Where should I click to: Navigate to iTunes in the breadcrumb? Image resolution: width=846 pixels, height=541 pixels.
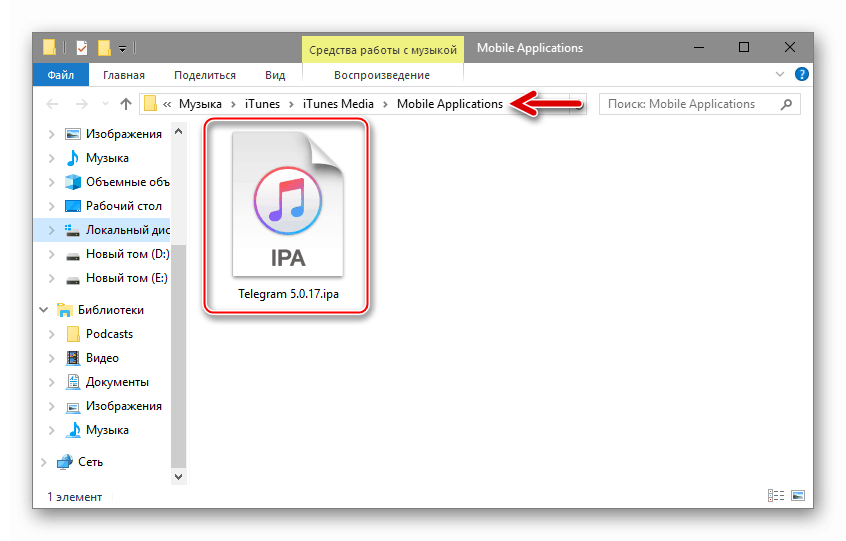[x=262, y=104]
